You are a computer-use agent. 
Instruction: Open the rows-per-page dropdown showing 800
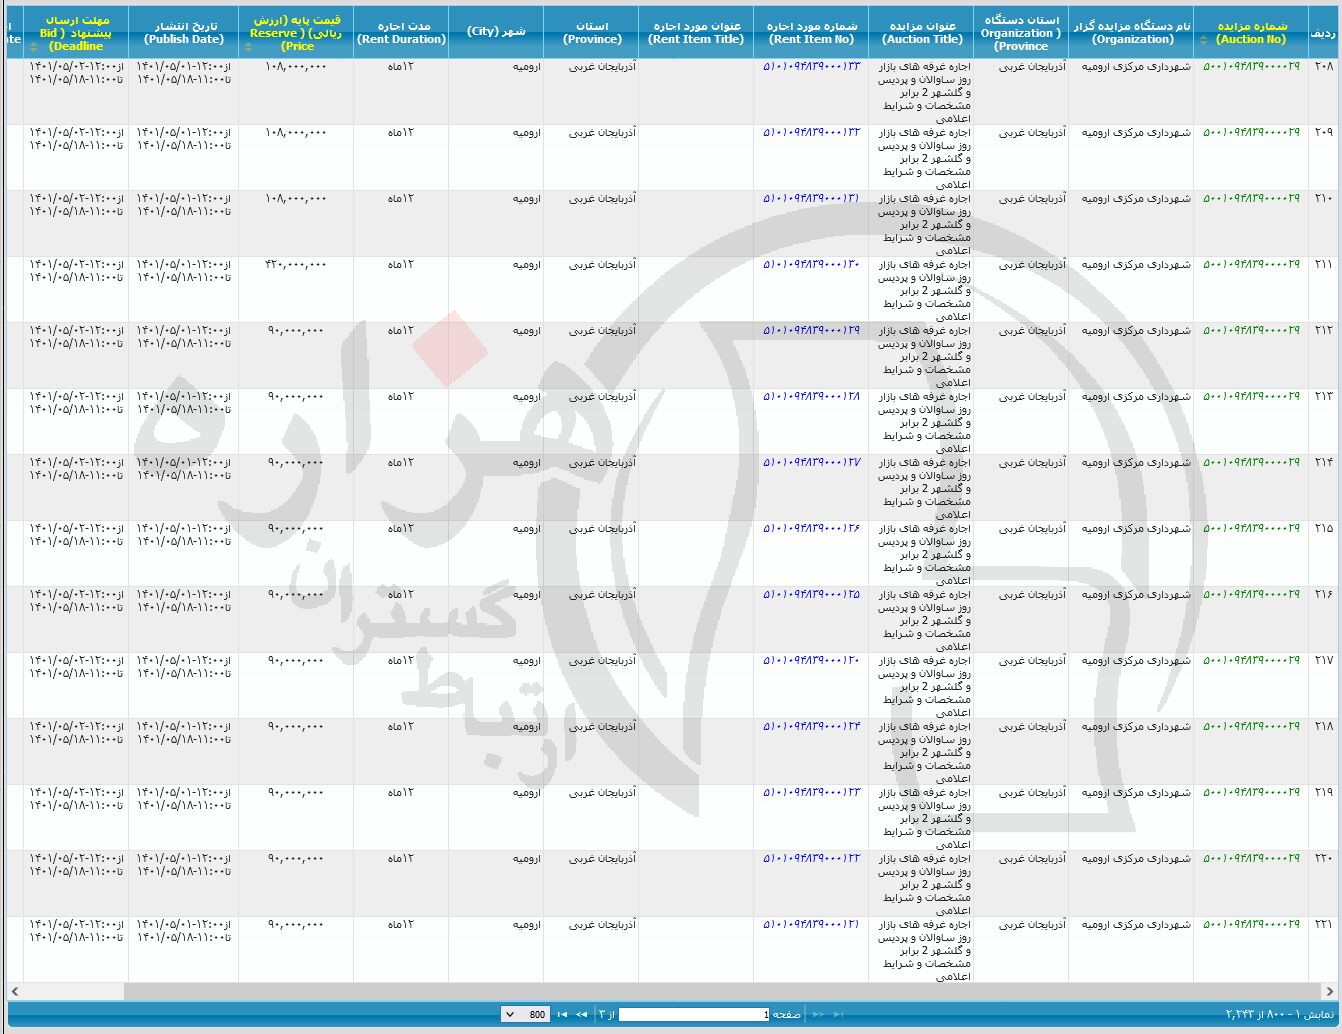(525, 1014)
